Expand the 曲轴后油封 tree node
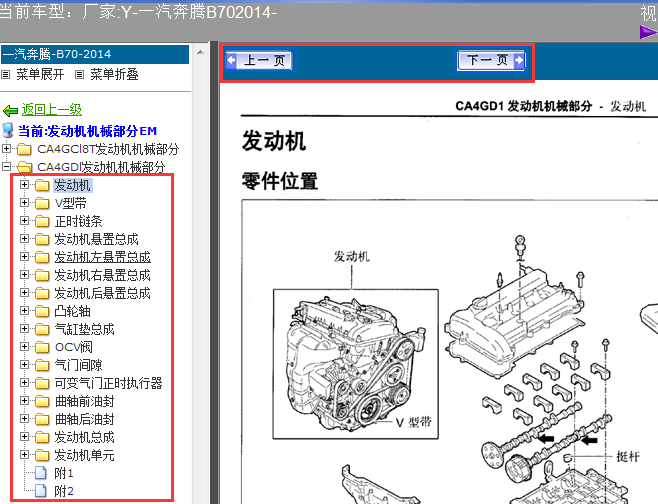This screenshot has width=658, height=504. 24,419
